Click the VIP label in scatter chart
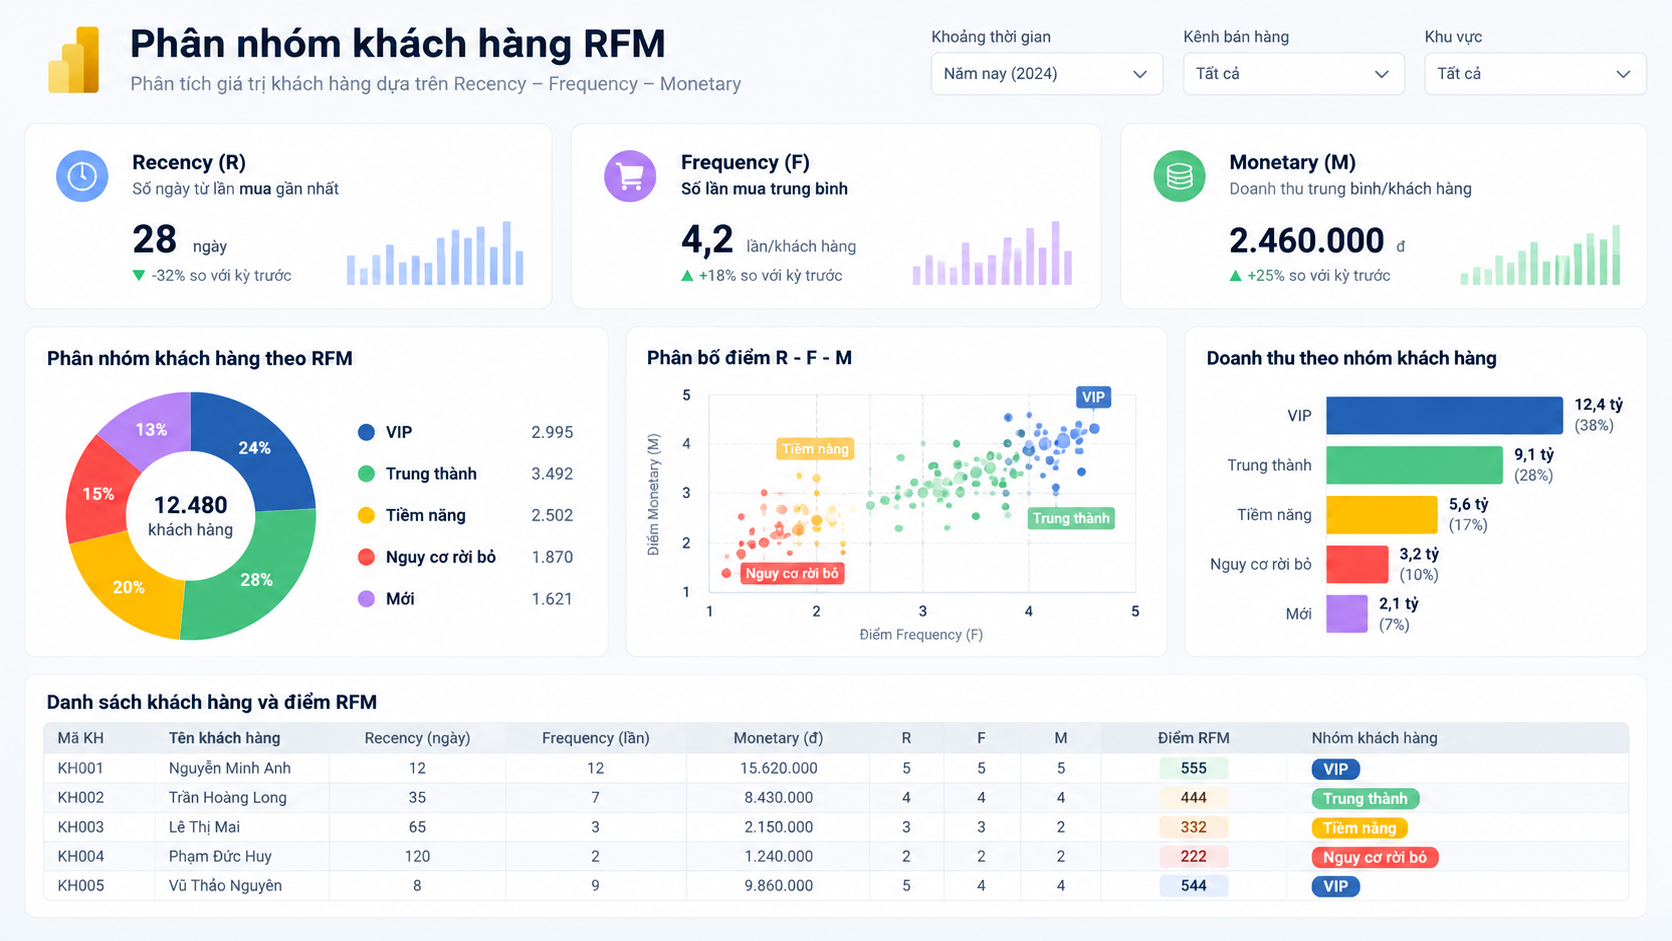This screenshot has height=941, width=1672. click(1093, 397)
